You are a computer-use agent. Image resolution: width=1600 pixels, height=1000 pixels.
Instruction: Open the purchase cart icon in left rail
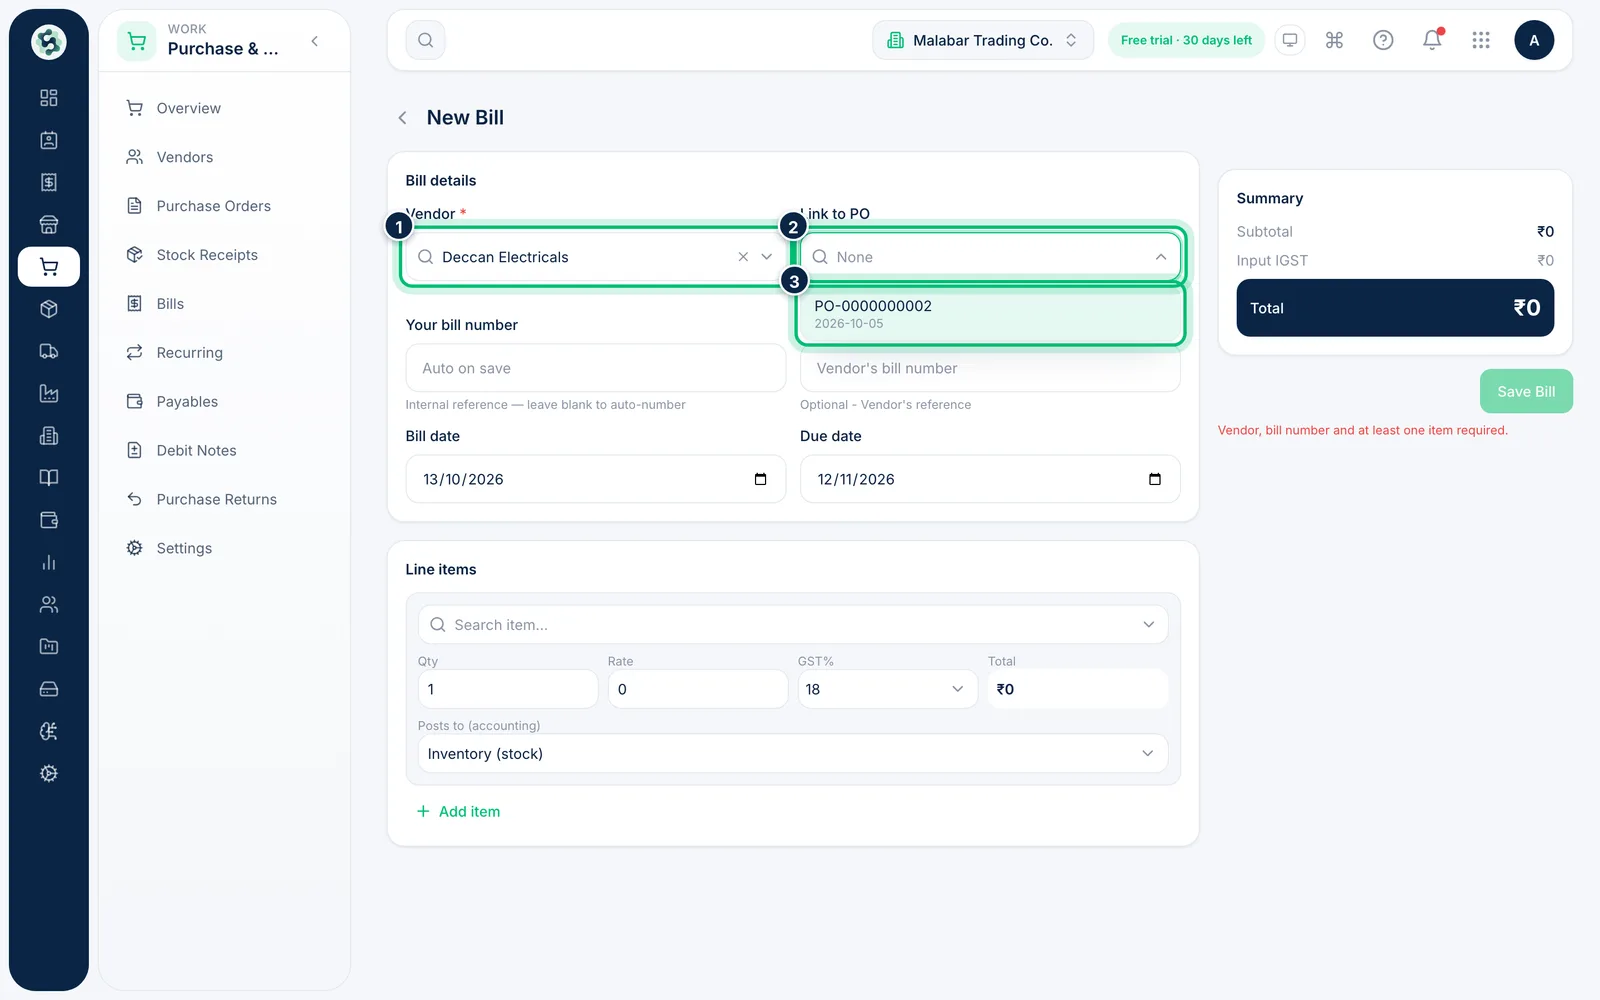48,267
